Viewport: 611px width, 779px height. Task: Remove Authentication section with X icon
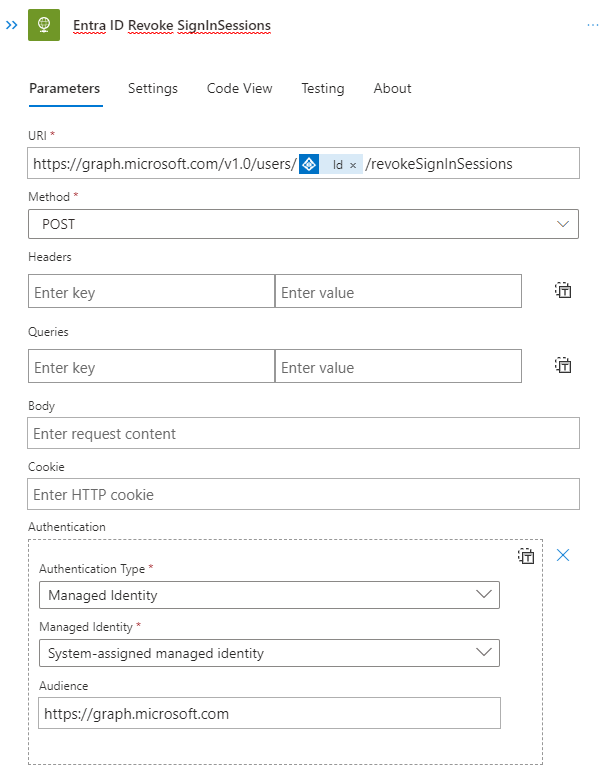coord(563,555)
